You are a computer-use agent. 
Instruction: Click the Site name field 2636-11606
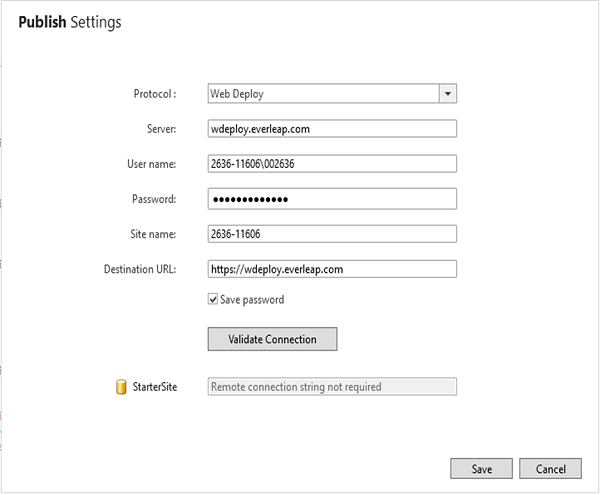click(x=331, y=233)
